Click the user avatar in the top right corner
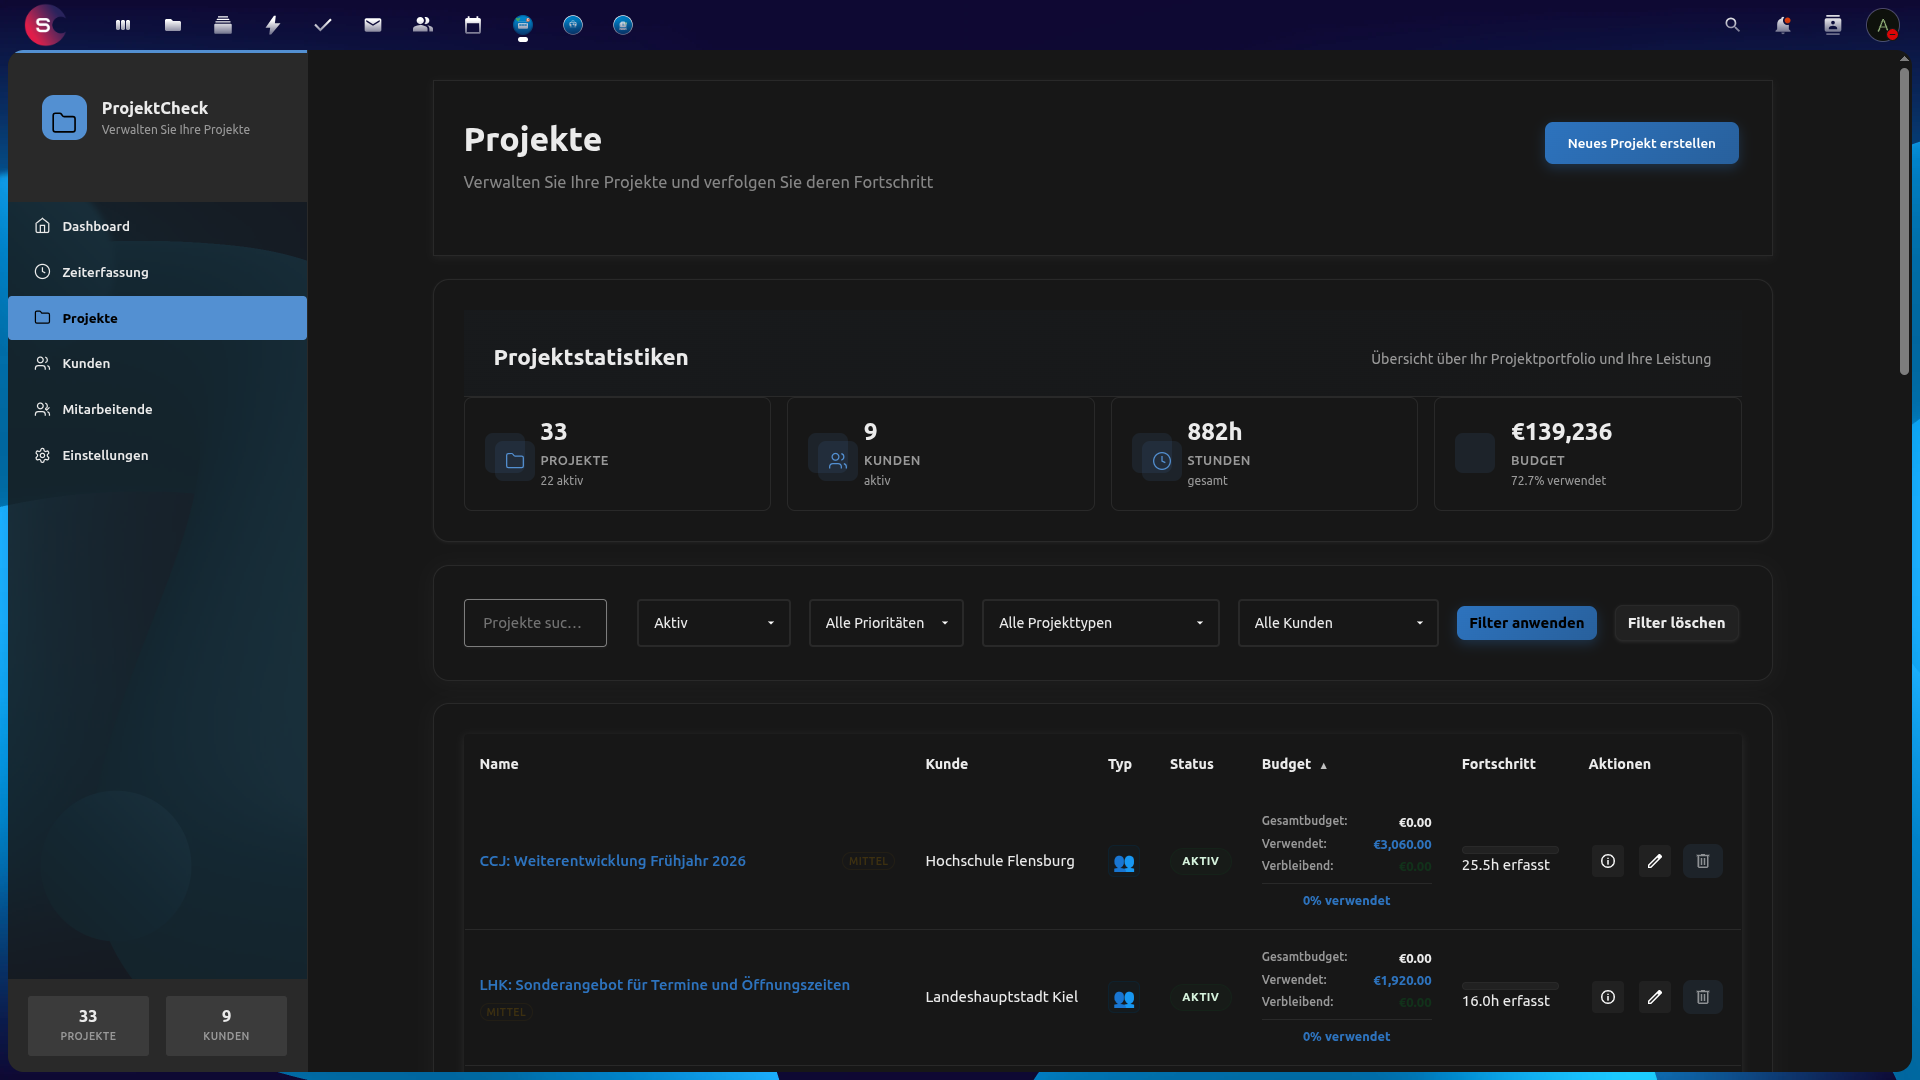The height and width of the screenshot is (1080, 1920). point(1883,25)
